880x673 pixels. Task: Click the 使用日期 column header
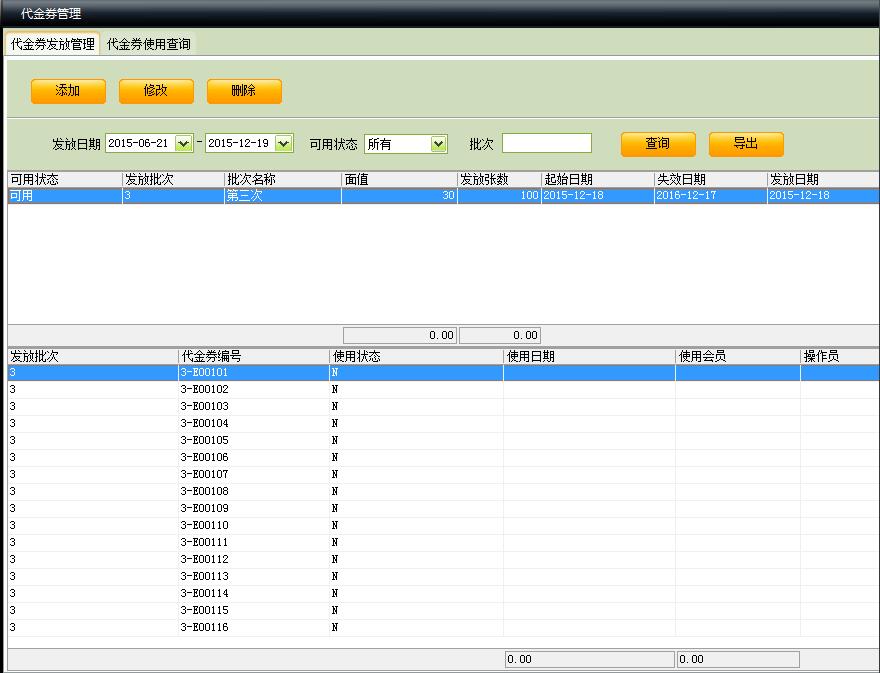point(589,356)
